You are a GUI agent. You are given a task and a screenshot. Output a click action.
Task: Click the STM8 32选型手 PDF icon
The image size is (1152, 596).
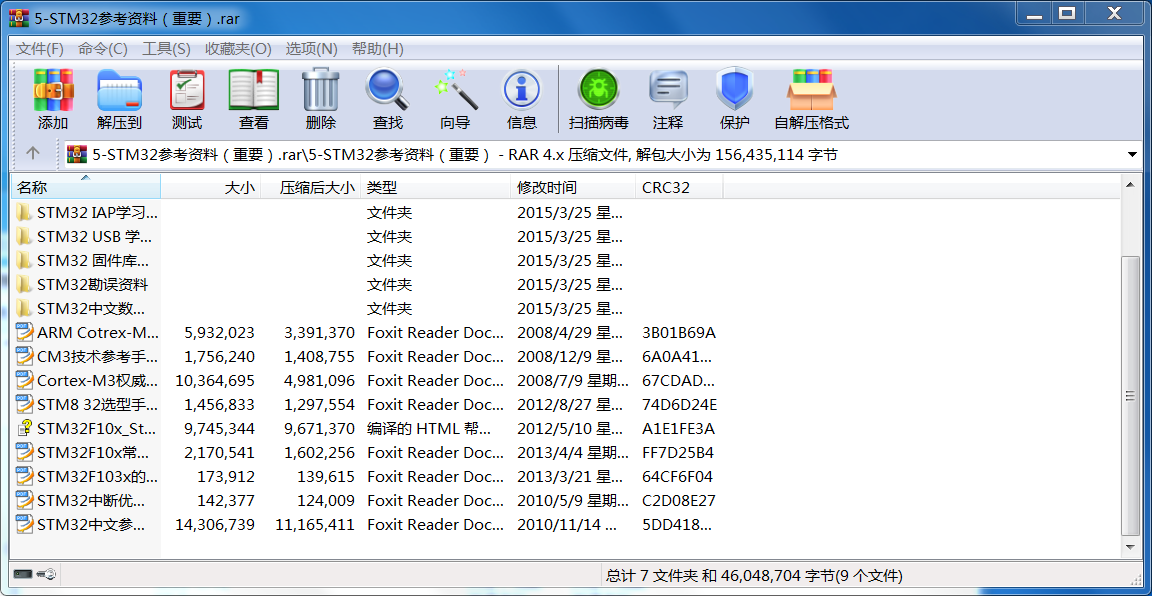[25, 404]
